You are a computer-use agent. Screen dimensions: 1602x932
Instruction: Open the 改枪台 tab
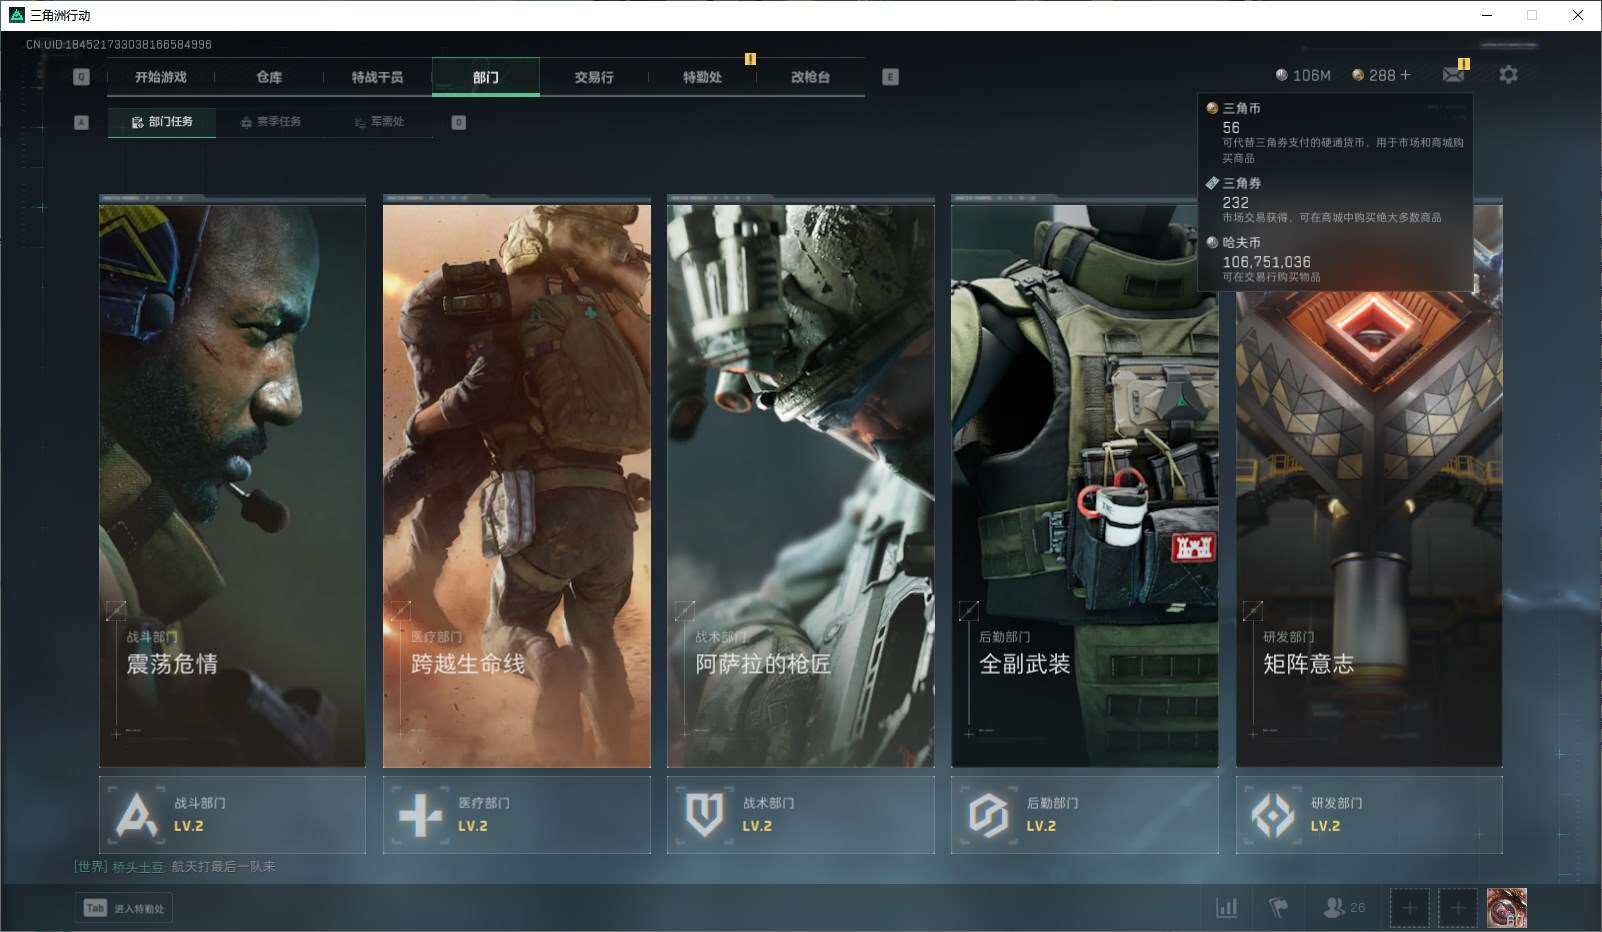[x=810, y=77]
